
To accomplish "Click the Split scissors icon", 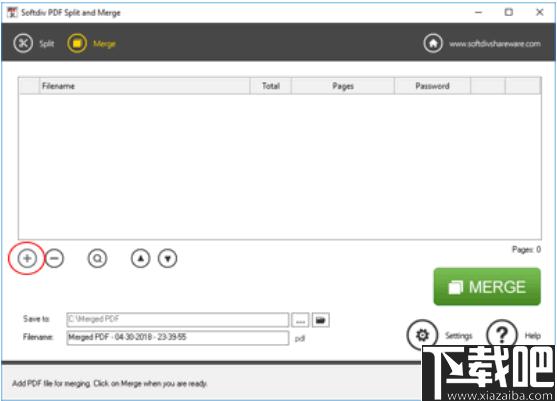I will tap(23, 43).
